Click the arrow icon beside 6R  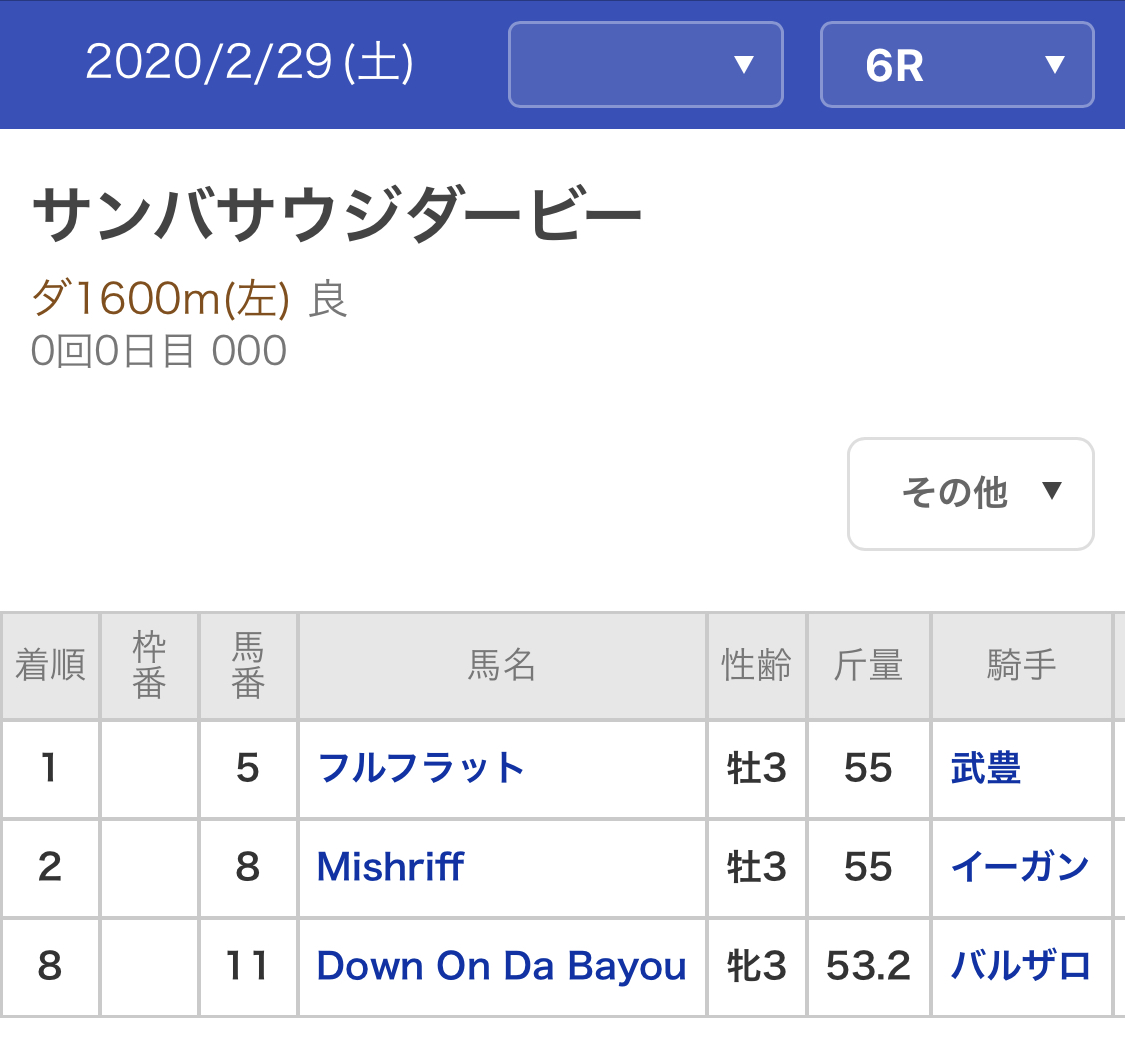pyautogui.click(x=1054, y=66)
